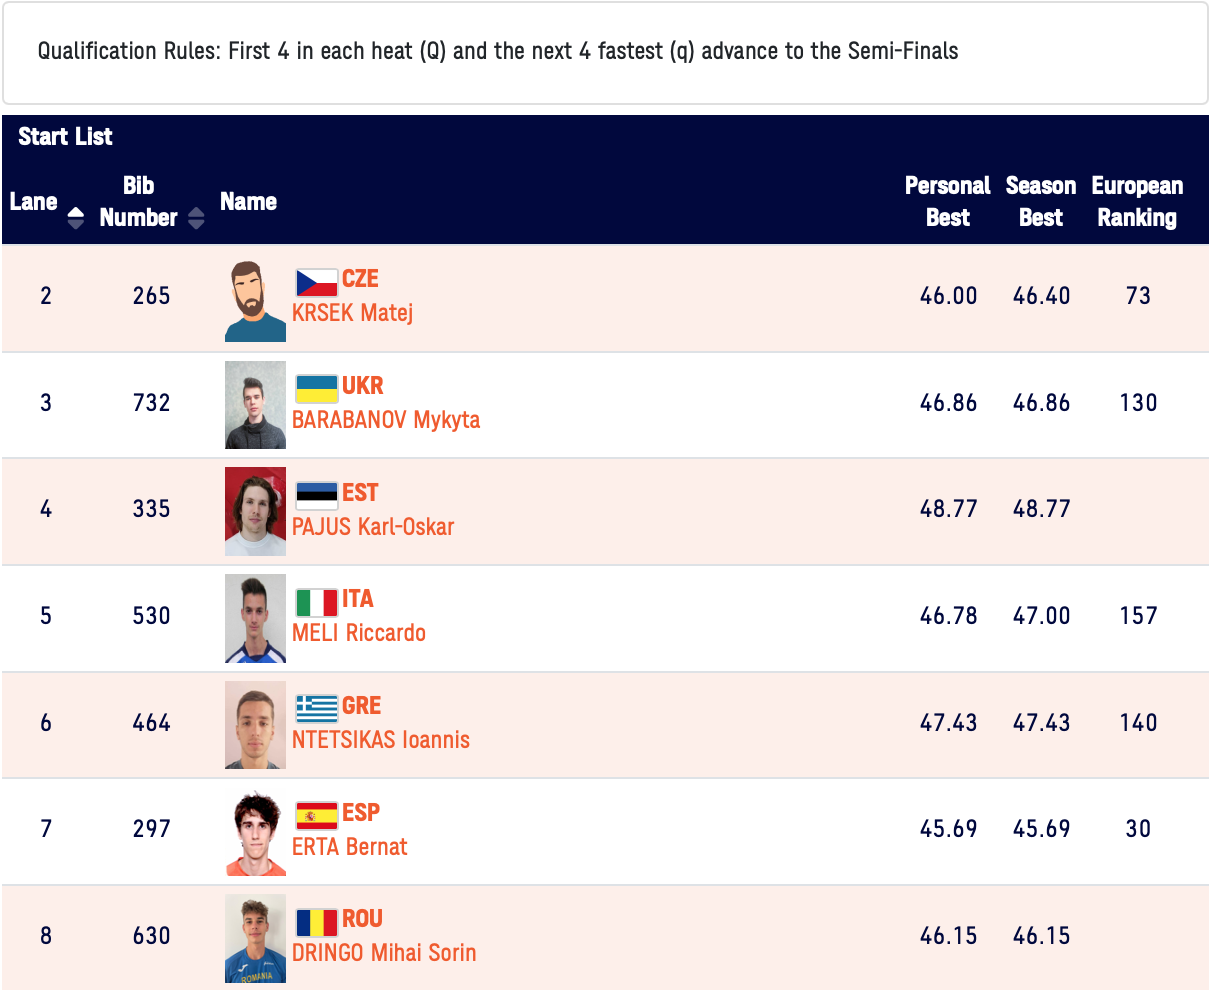
Task: Click the Italy flag icon
Action: pos(316,602)
